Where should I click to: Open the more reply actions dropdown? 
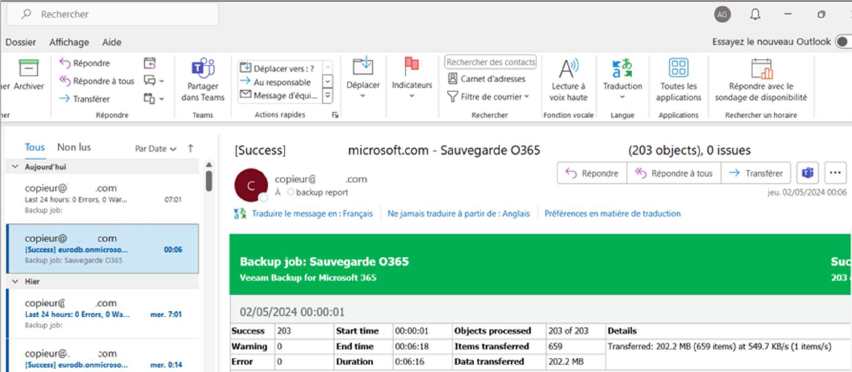tap(154, 99)
